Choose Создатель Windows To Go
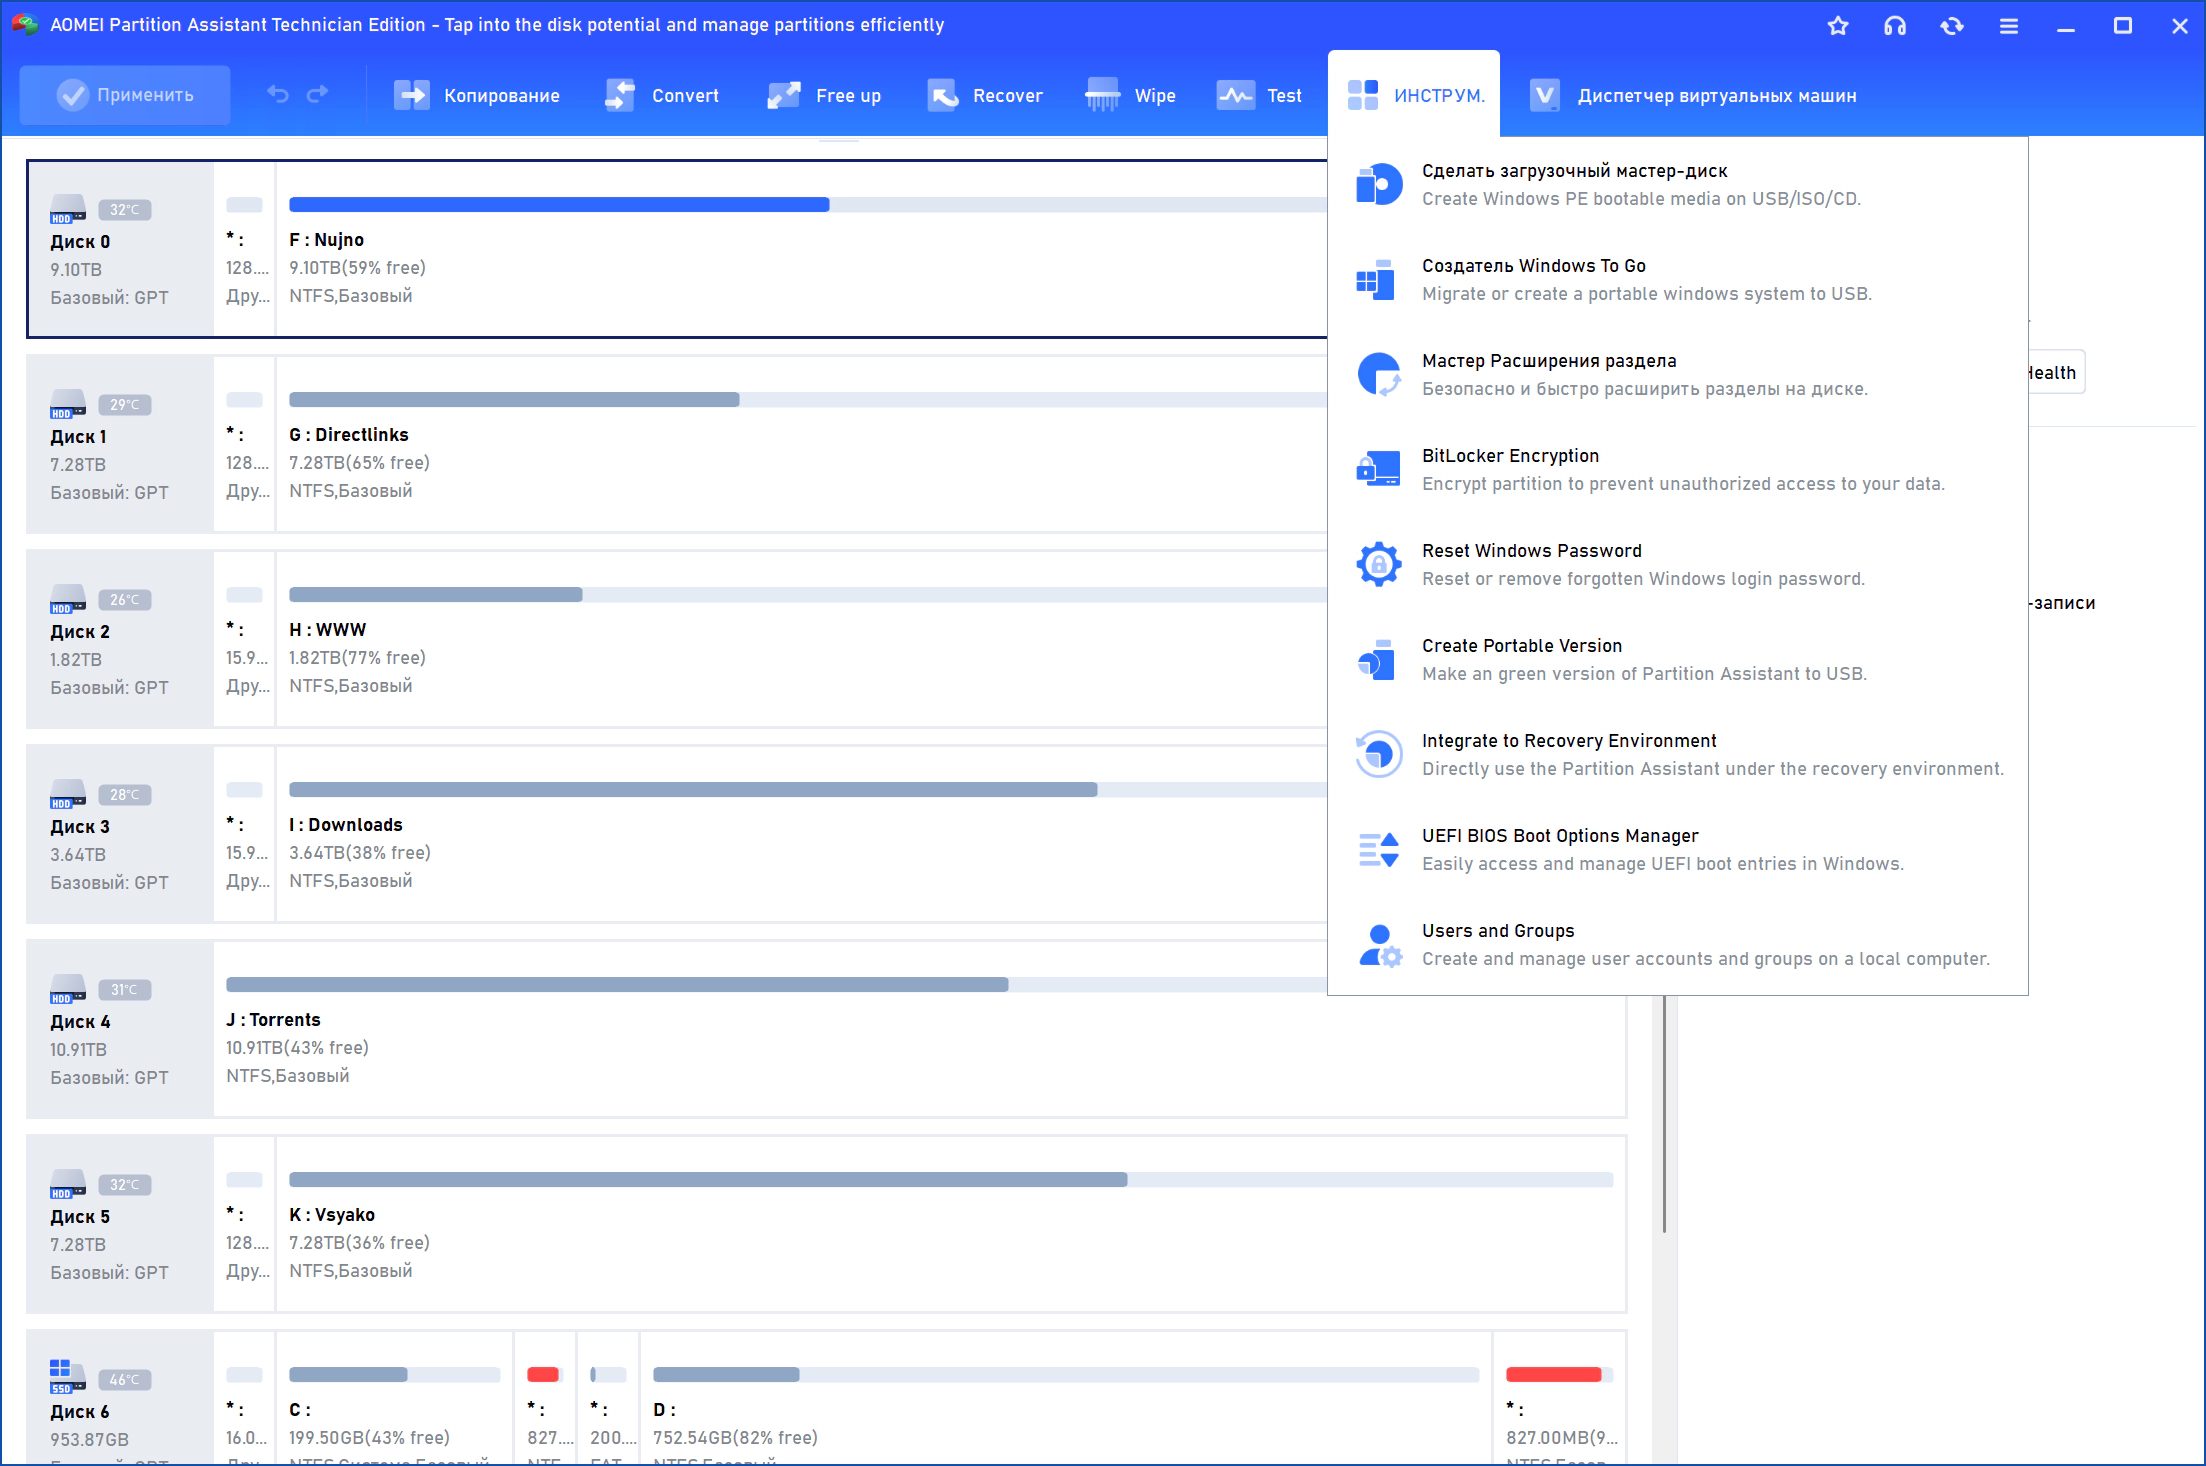The width and height of the screenshot is (2206, 1466). pyautogui.click(x=1678, y=280)
